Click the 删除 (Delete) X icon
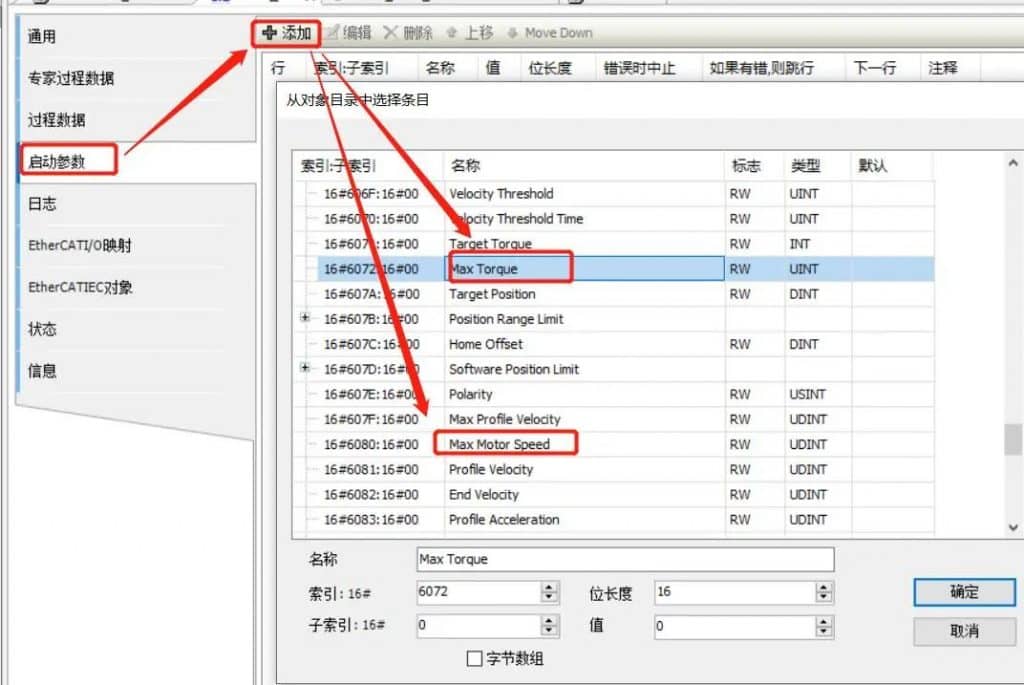This screenshot has height=685, width=1024. pos(390,33)
